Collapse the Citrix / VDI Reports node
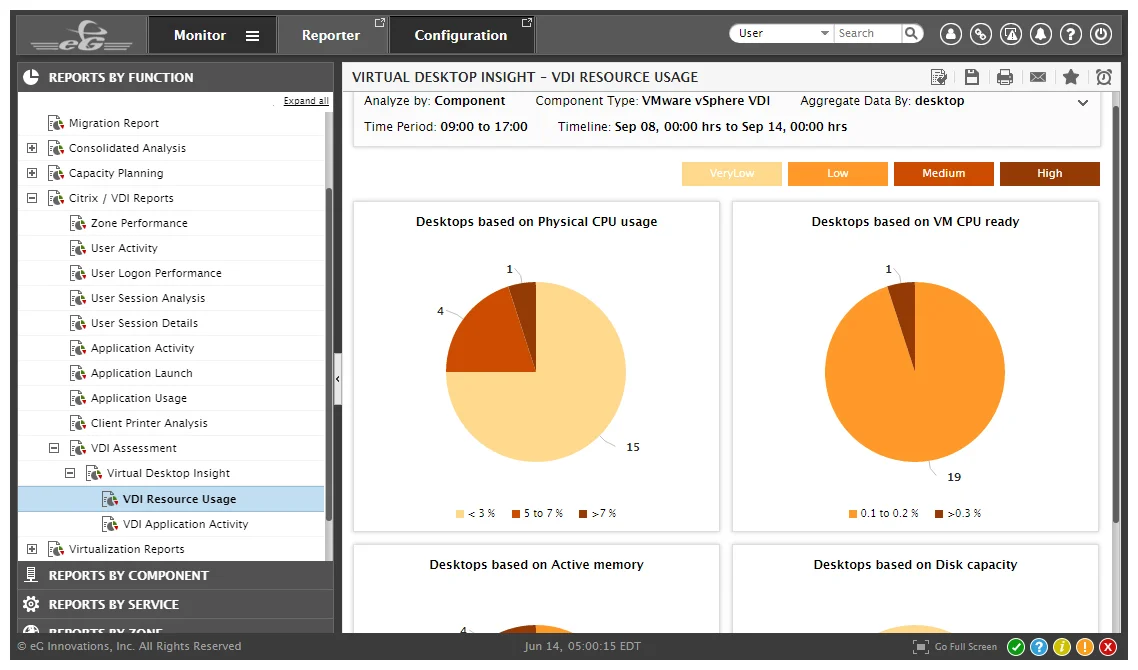Image resolution: width=1138 pixels, height=670 pixels. click(x=32, y=197)
